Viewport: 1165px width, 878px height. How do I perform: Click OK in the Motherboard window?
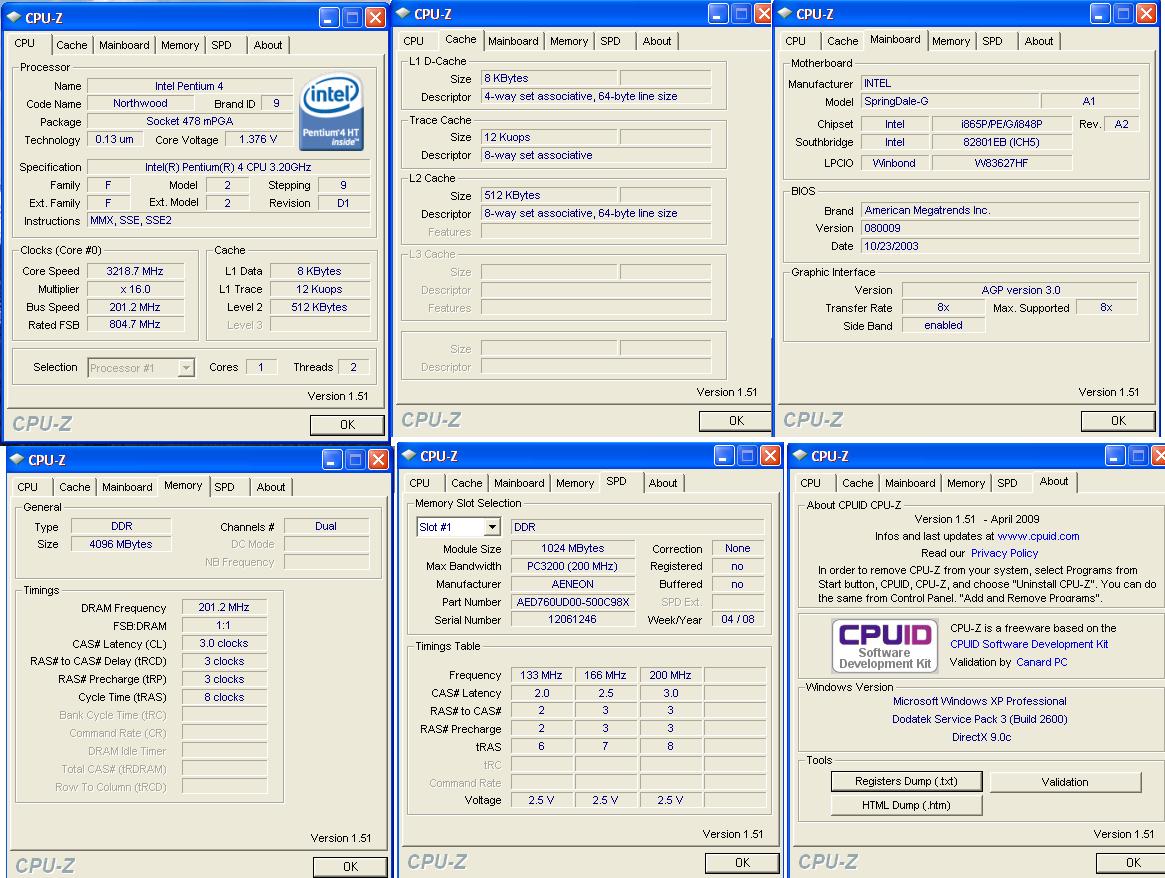pos(1118,421)
